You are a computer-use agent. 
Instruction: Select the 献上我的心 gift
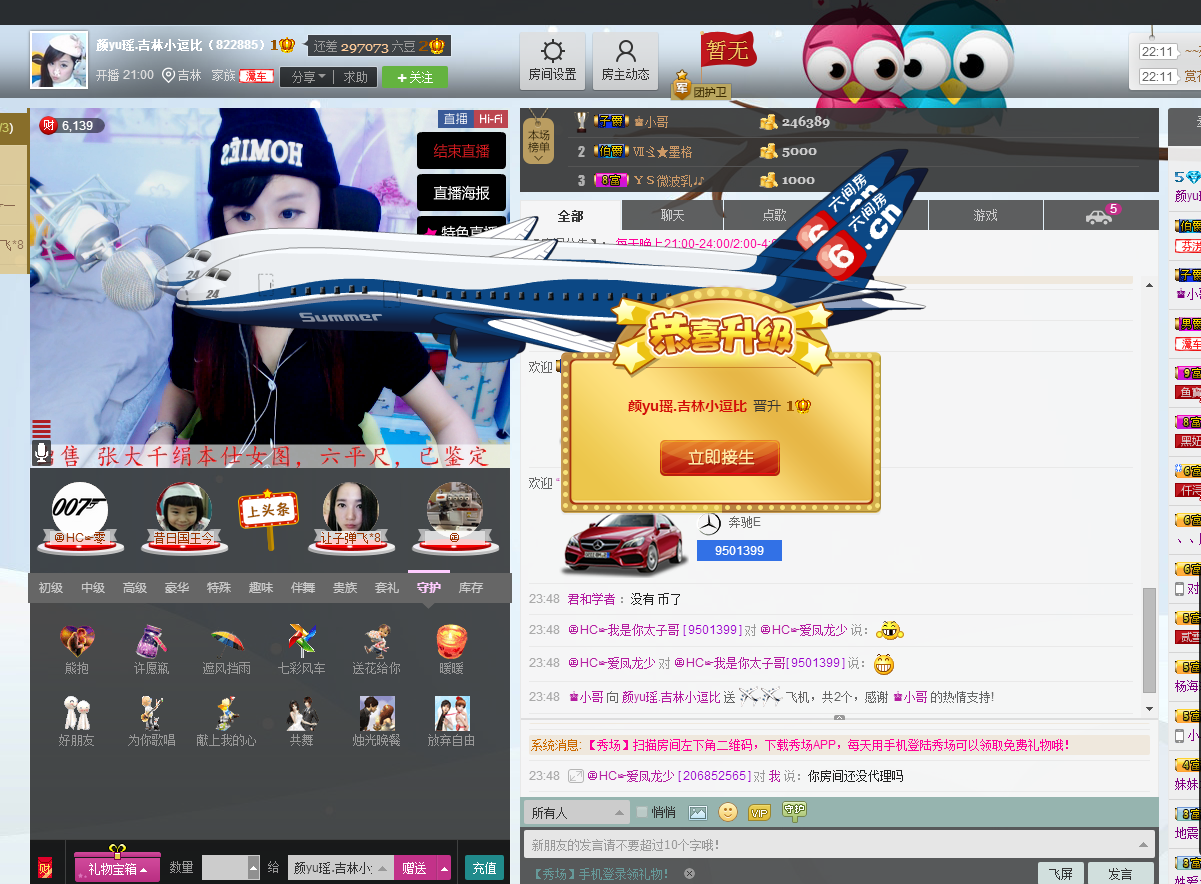tap(226, 713)
